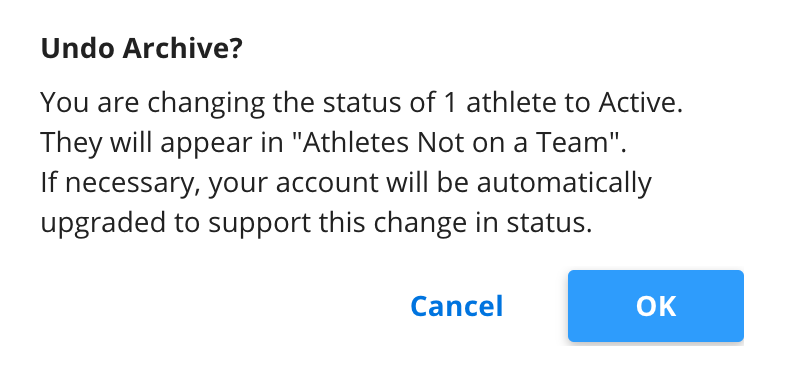Viewport: 786px width, 388px height.
Task: Click the line about status changing to Active
Action: tap(361, 103)
